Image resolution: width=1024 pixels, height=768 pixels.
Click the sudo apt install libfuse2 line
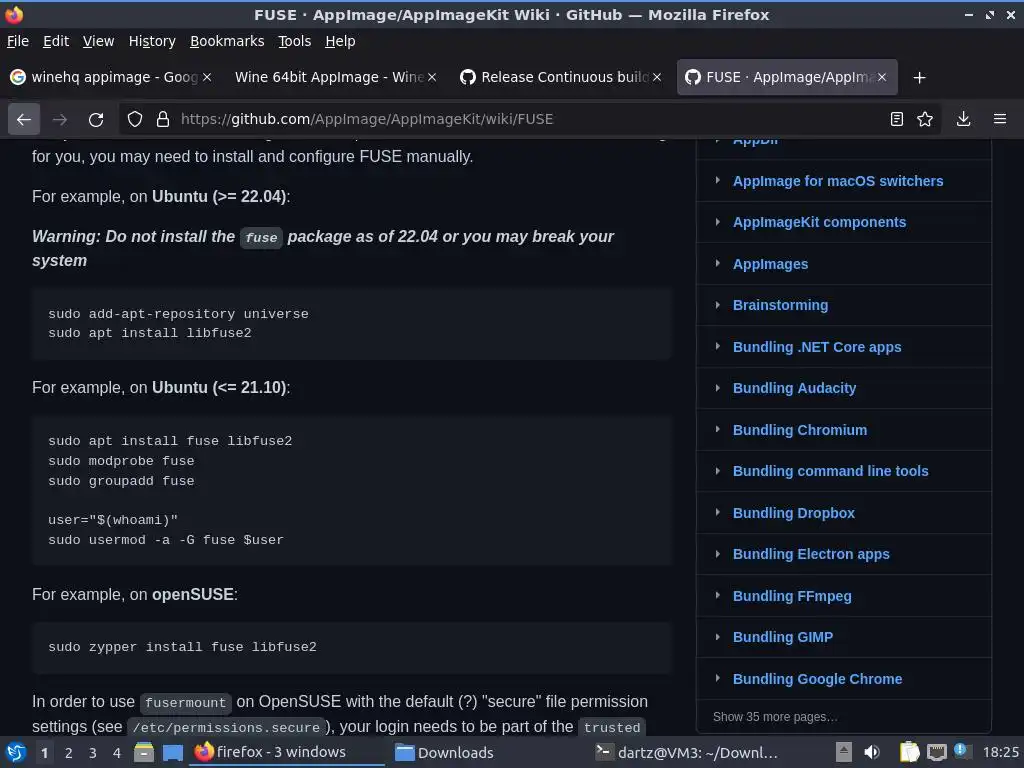(150, 332)
